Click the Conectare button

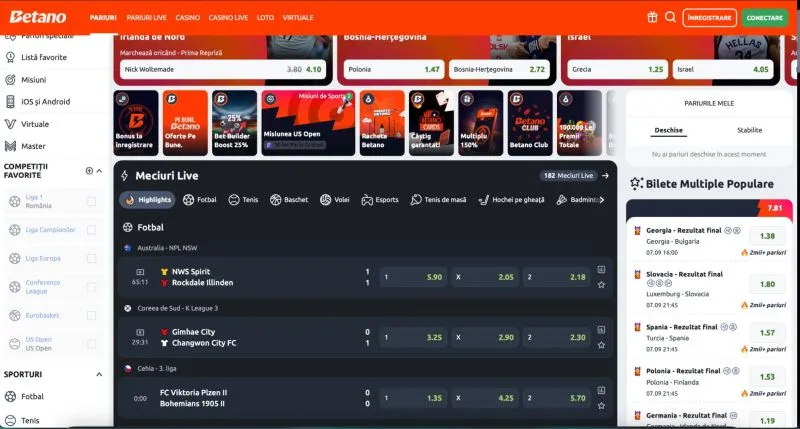point(764,17)
